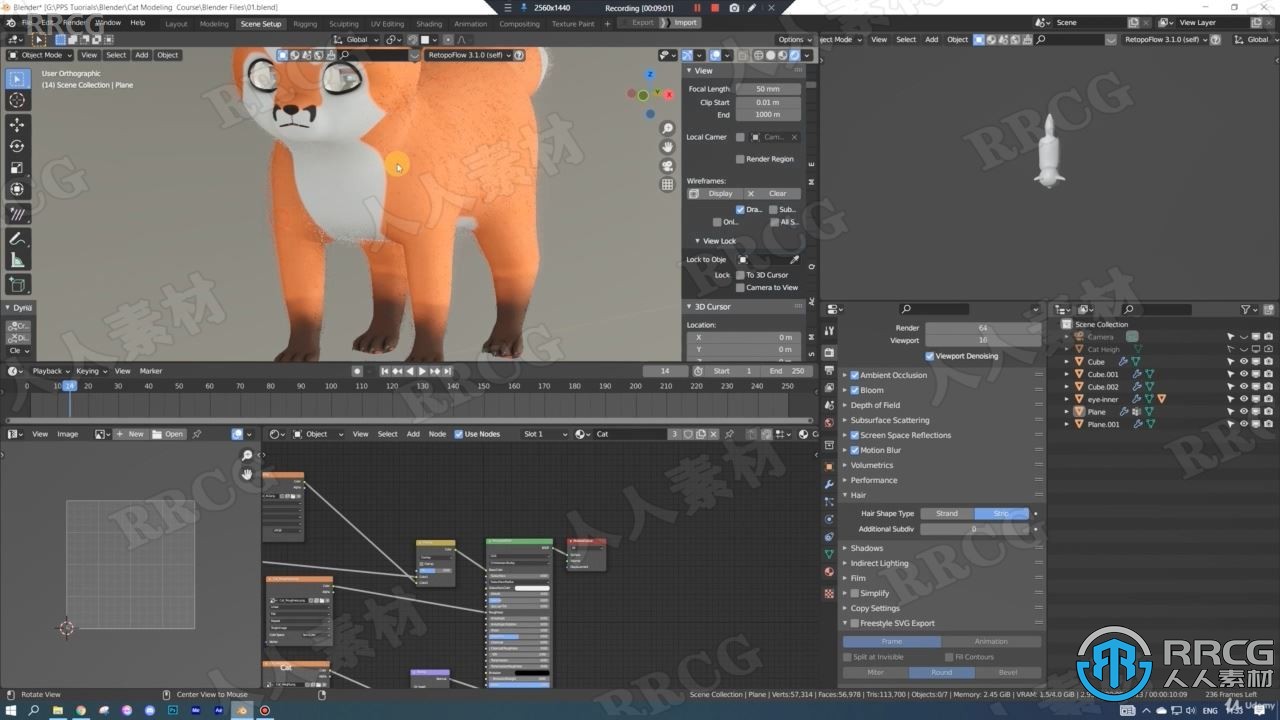
Task: Expand the Indirect Lighting panel
Action: click(x=879, y=563)
